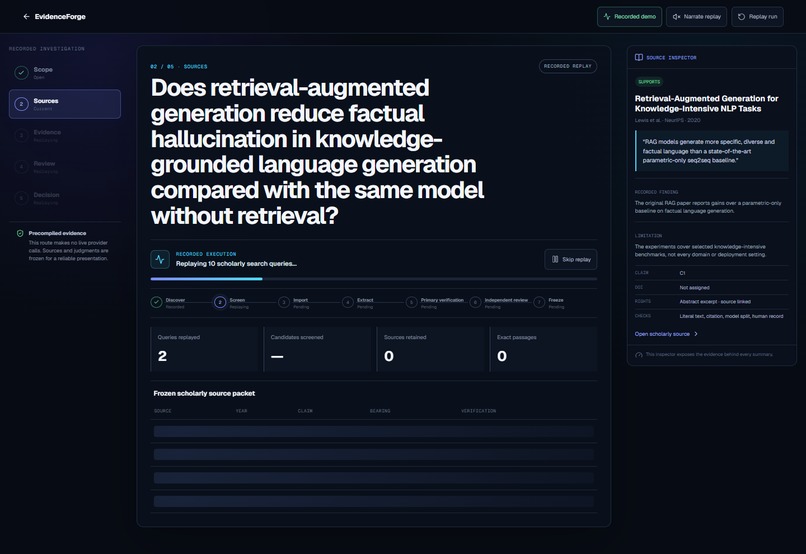This screenshot has width=806, height=554.
Task: Click the number 2 circle beside Sources
Action: pyautogui.click(x=21, y=104)
